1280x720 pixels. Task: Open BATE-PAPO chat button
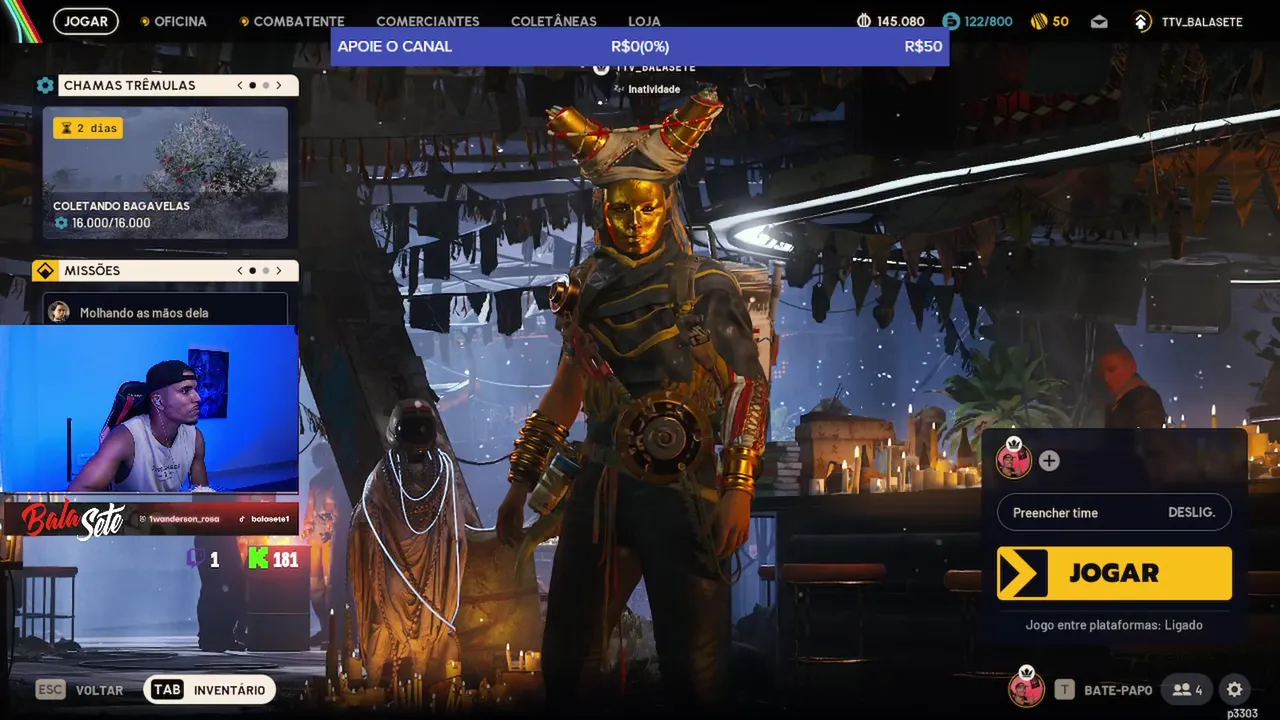click(1118, 690)
